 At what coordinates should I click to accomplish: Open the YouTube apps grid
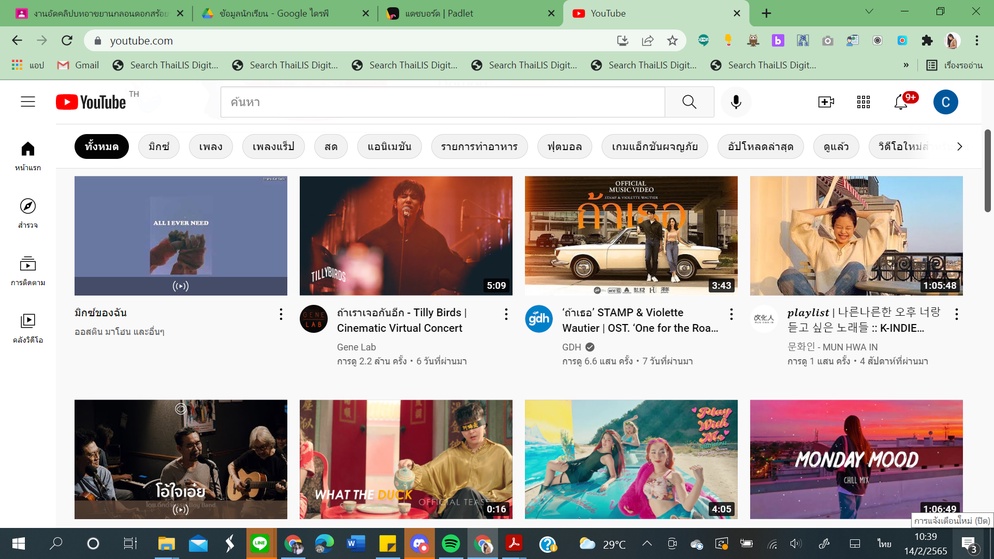coord(863,101)
